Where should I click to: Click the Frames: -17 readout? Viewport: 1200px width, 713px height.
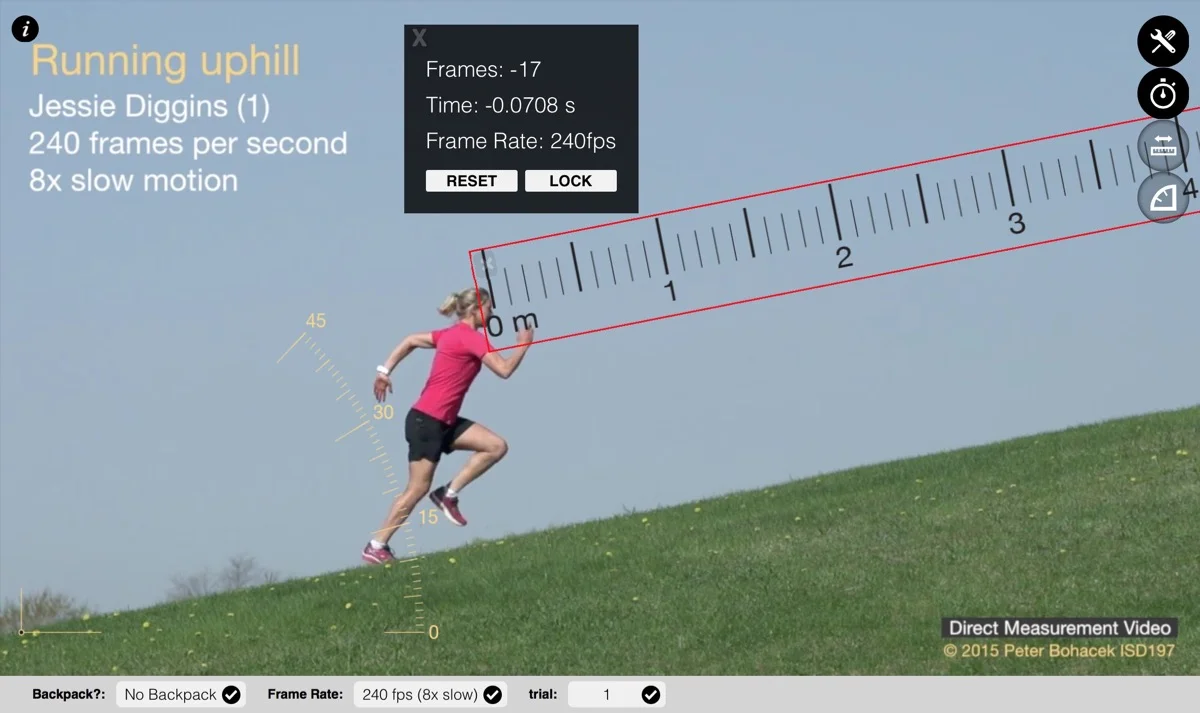[483, 70]
